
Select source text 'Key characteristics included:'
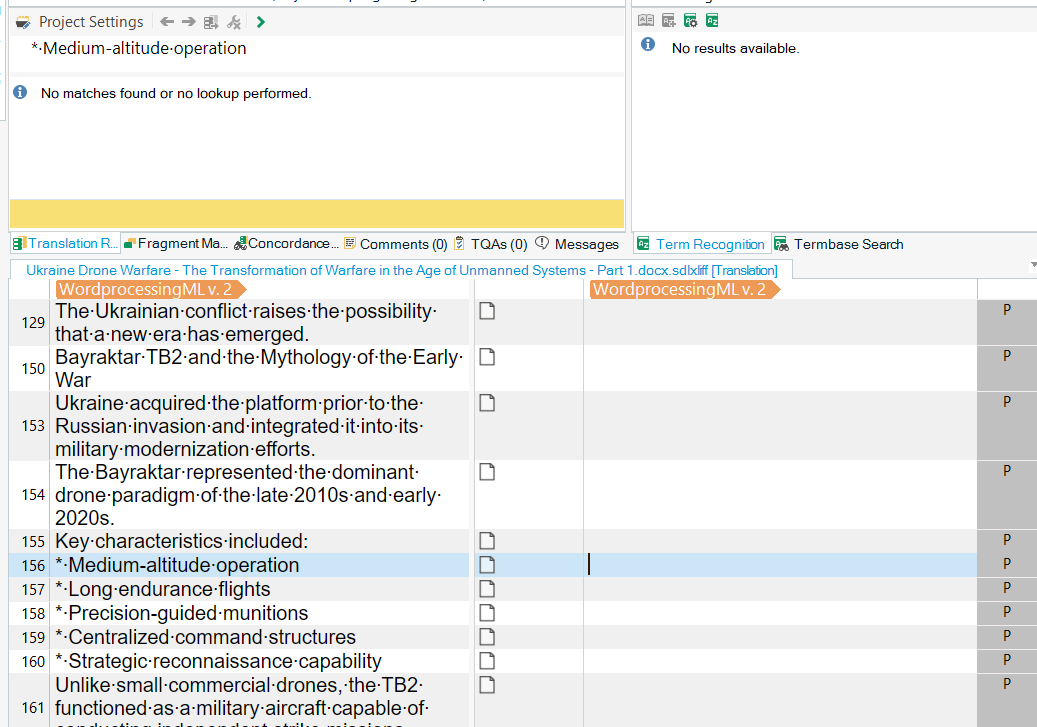(x=182, y=541)
